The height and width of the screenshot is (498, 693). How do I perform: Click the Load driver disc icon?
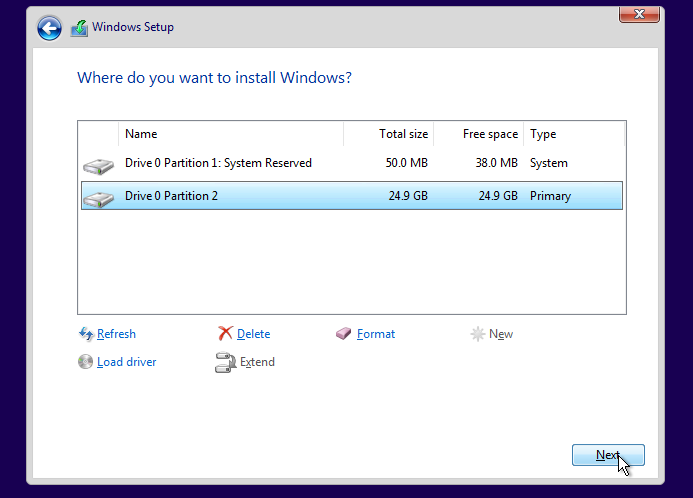pyautogui.click(x=86, y=362)
